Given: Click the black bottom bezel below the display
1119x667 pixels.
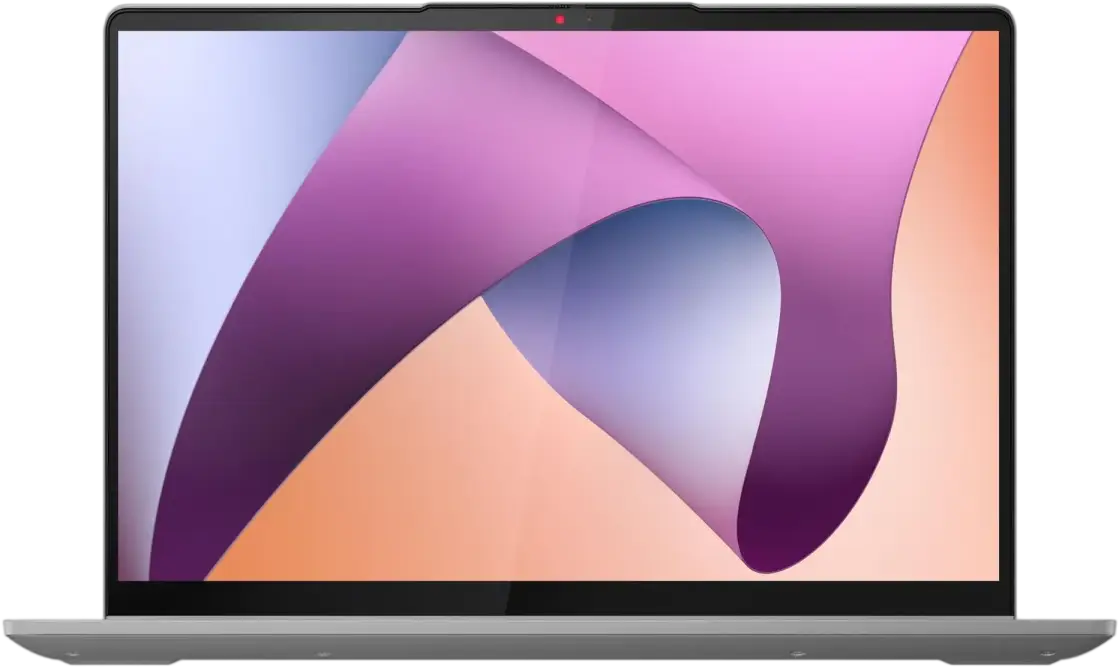Looking at the screenshot, I should 560,597.
